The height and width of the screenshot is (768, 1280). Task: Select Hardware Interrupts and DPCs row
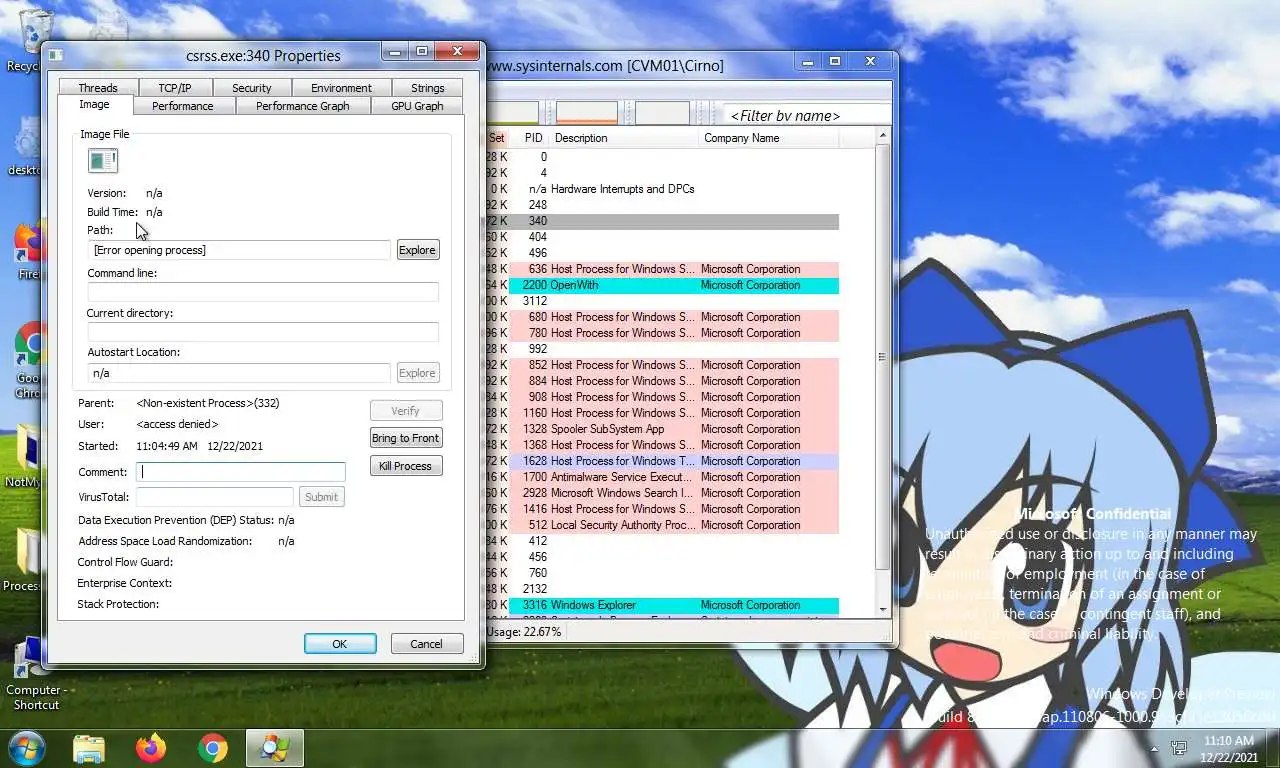[663, 189]
